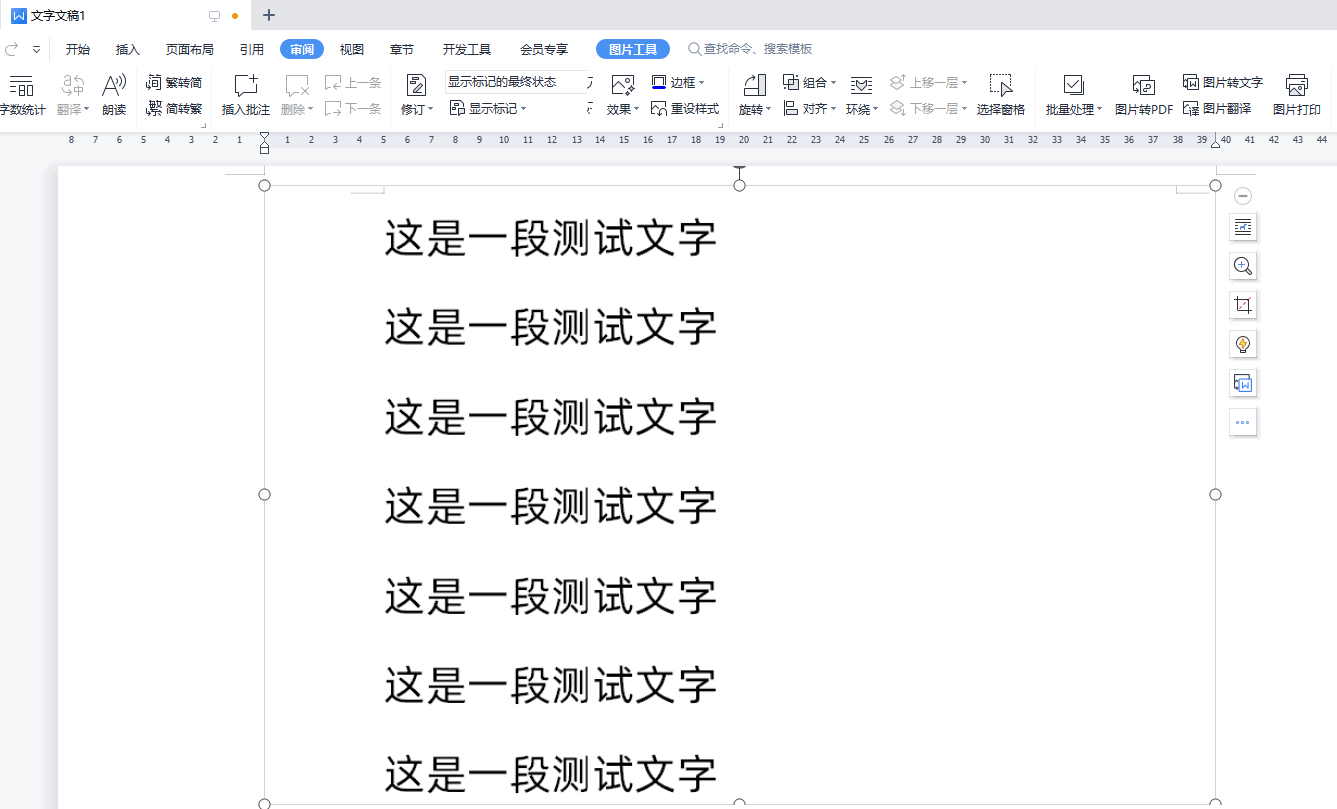Click the 修订 track changes icon
Image resolution: width=1337 pixels, height=809 pixels.
pyautogui.click(x=414, y=86)
